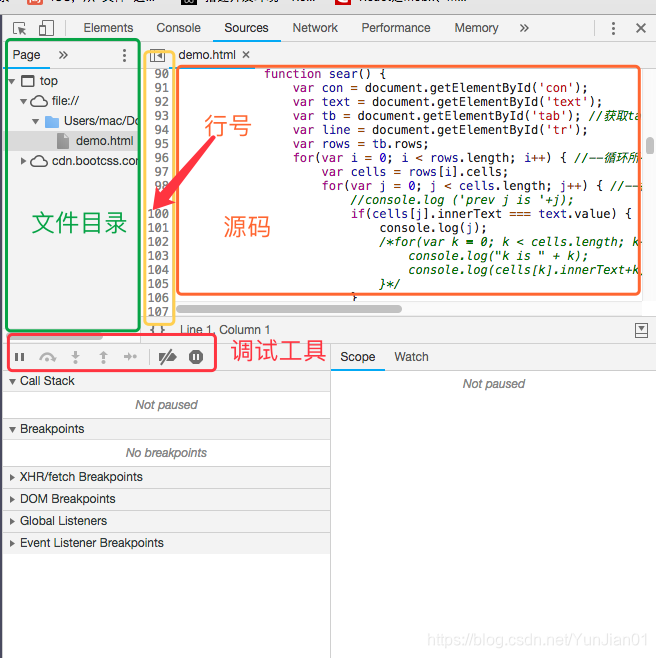Toggle pause on exceptions
Image resolution: width=656 pixels, height=658 pixels.
click(196, 356)
